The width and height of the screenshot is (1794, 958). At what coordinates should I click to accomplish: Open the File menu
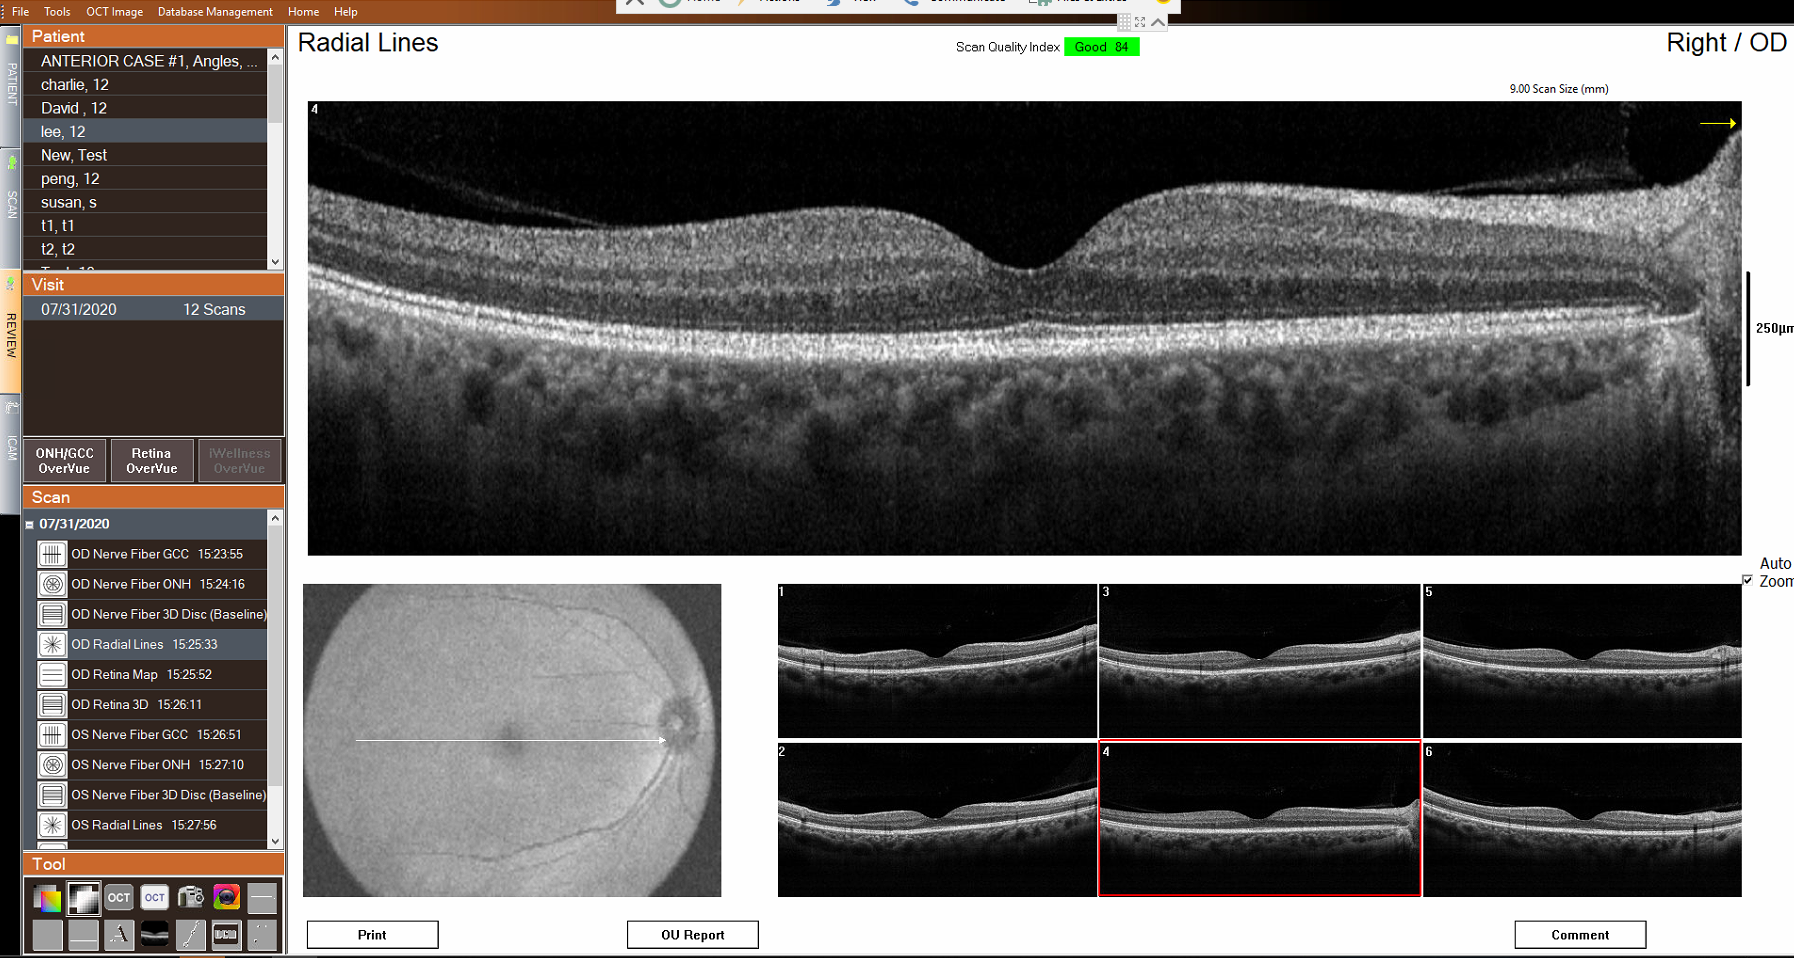[20, 12]
